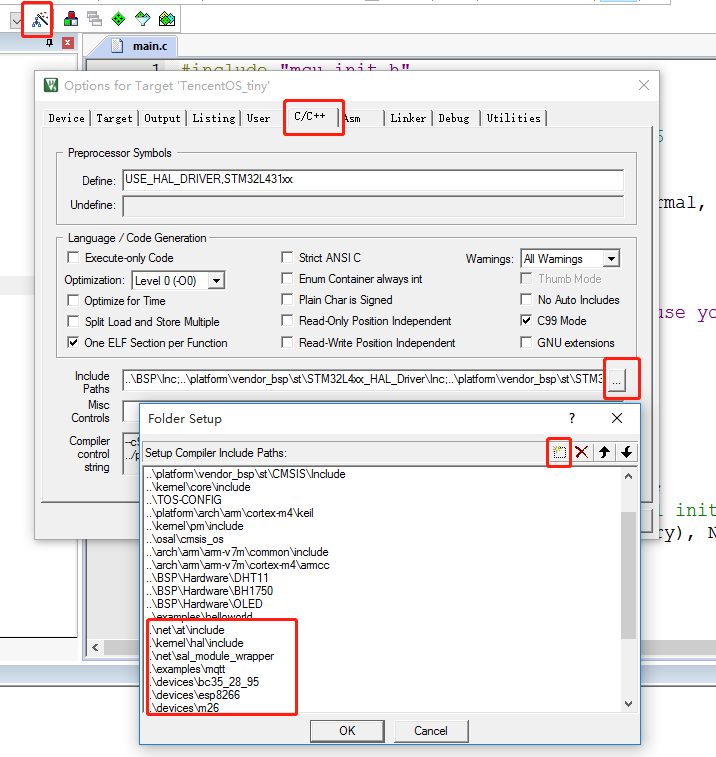Open the Optimization level dropdown

216,280
